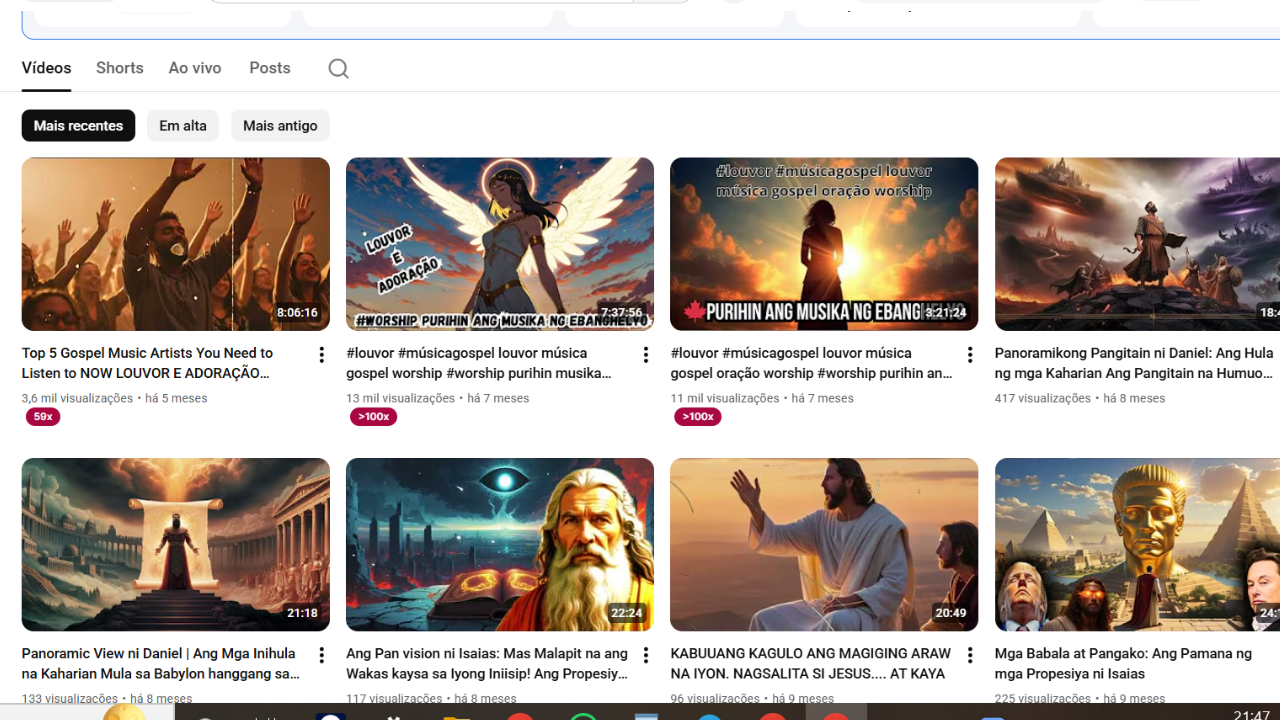
Task: Click >100x badge below 13 mil visualizações video
Action: (x=373, y=417)
